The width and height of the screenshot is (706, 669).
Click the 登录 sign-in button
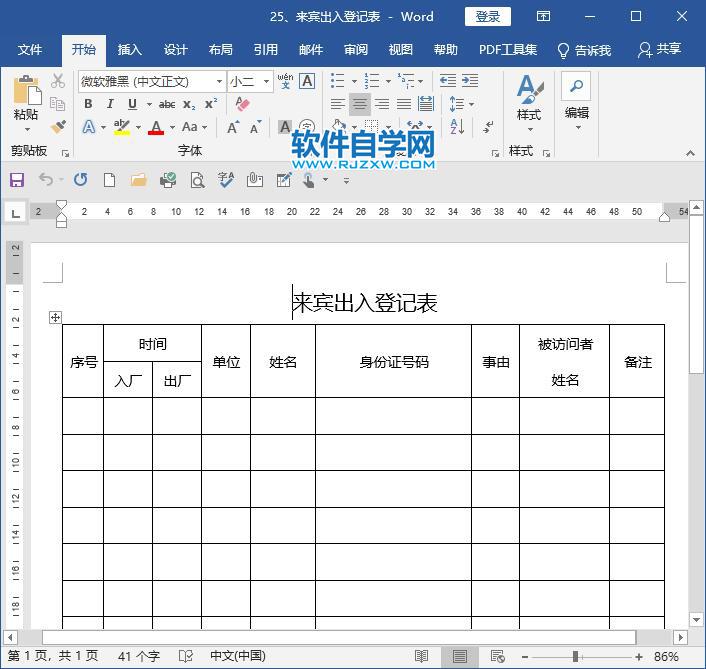488,17
